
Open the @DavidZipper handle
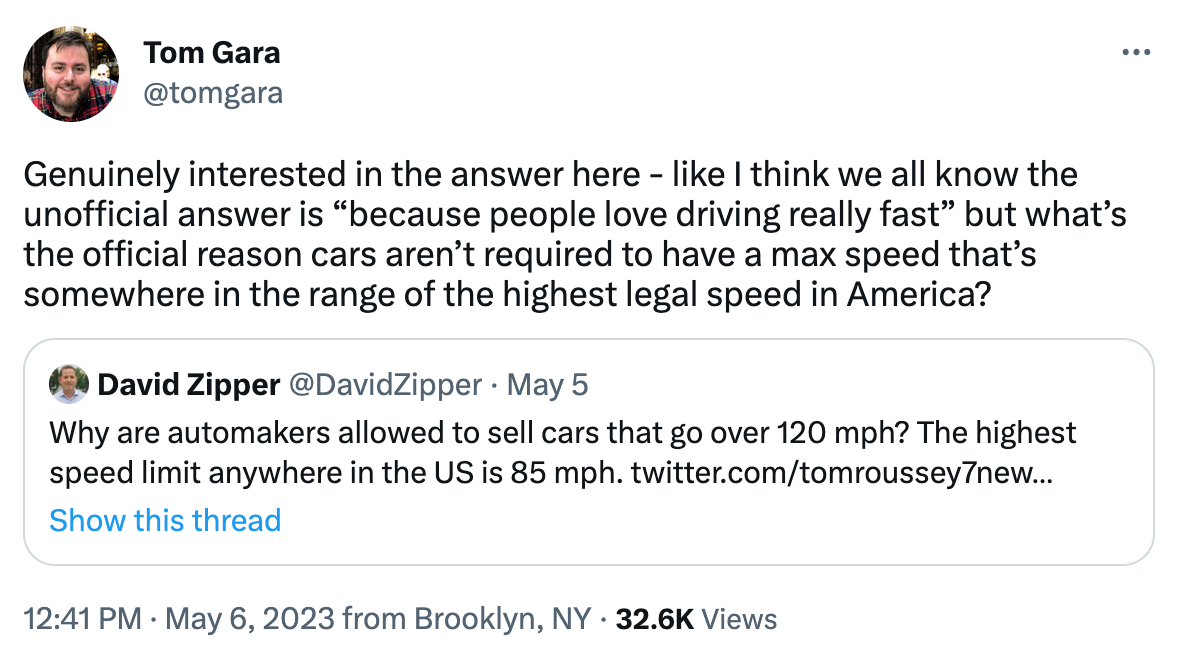click(x=385, y=384)
